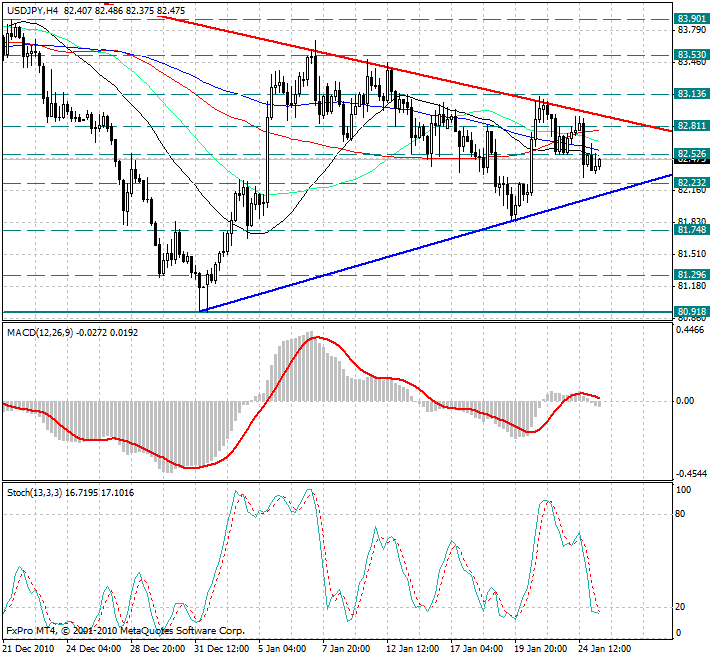Click the Stochastic 100 scale label
The image size is (710, 656).
pyautogui.click(x=683, y=490)
